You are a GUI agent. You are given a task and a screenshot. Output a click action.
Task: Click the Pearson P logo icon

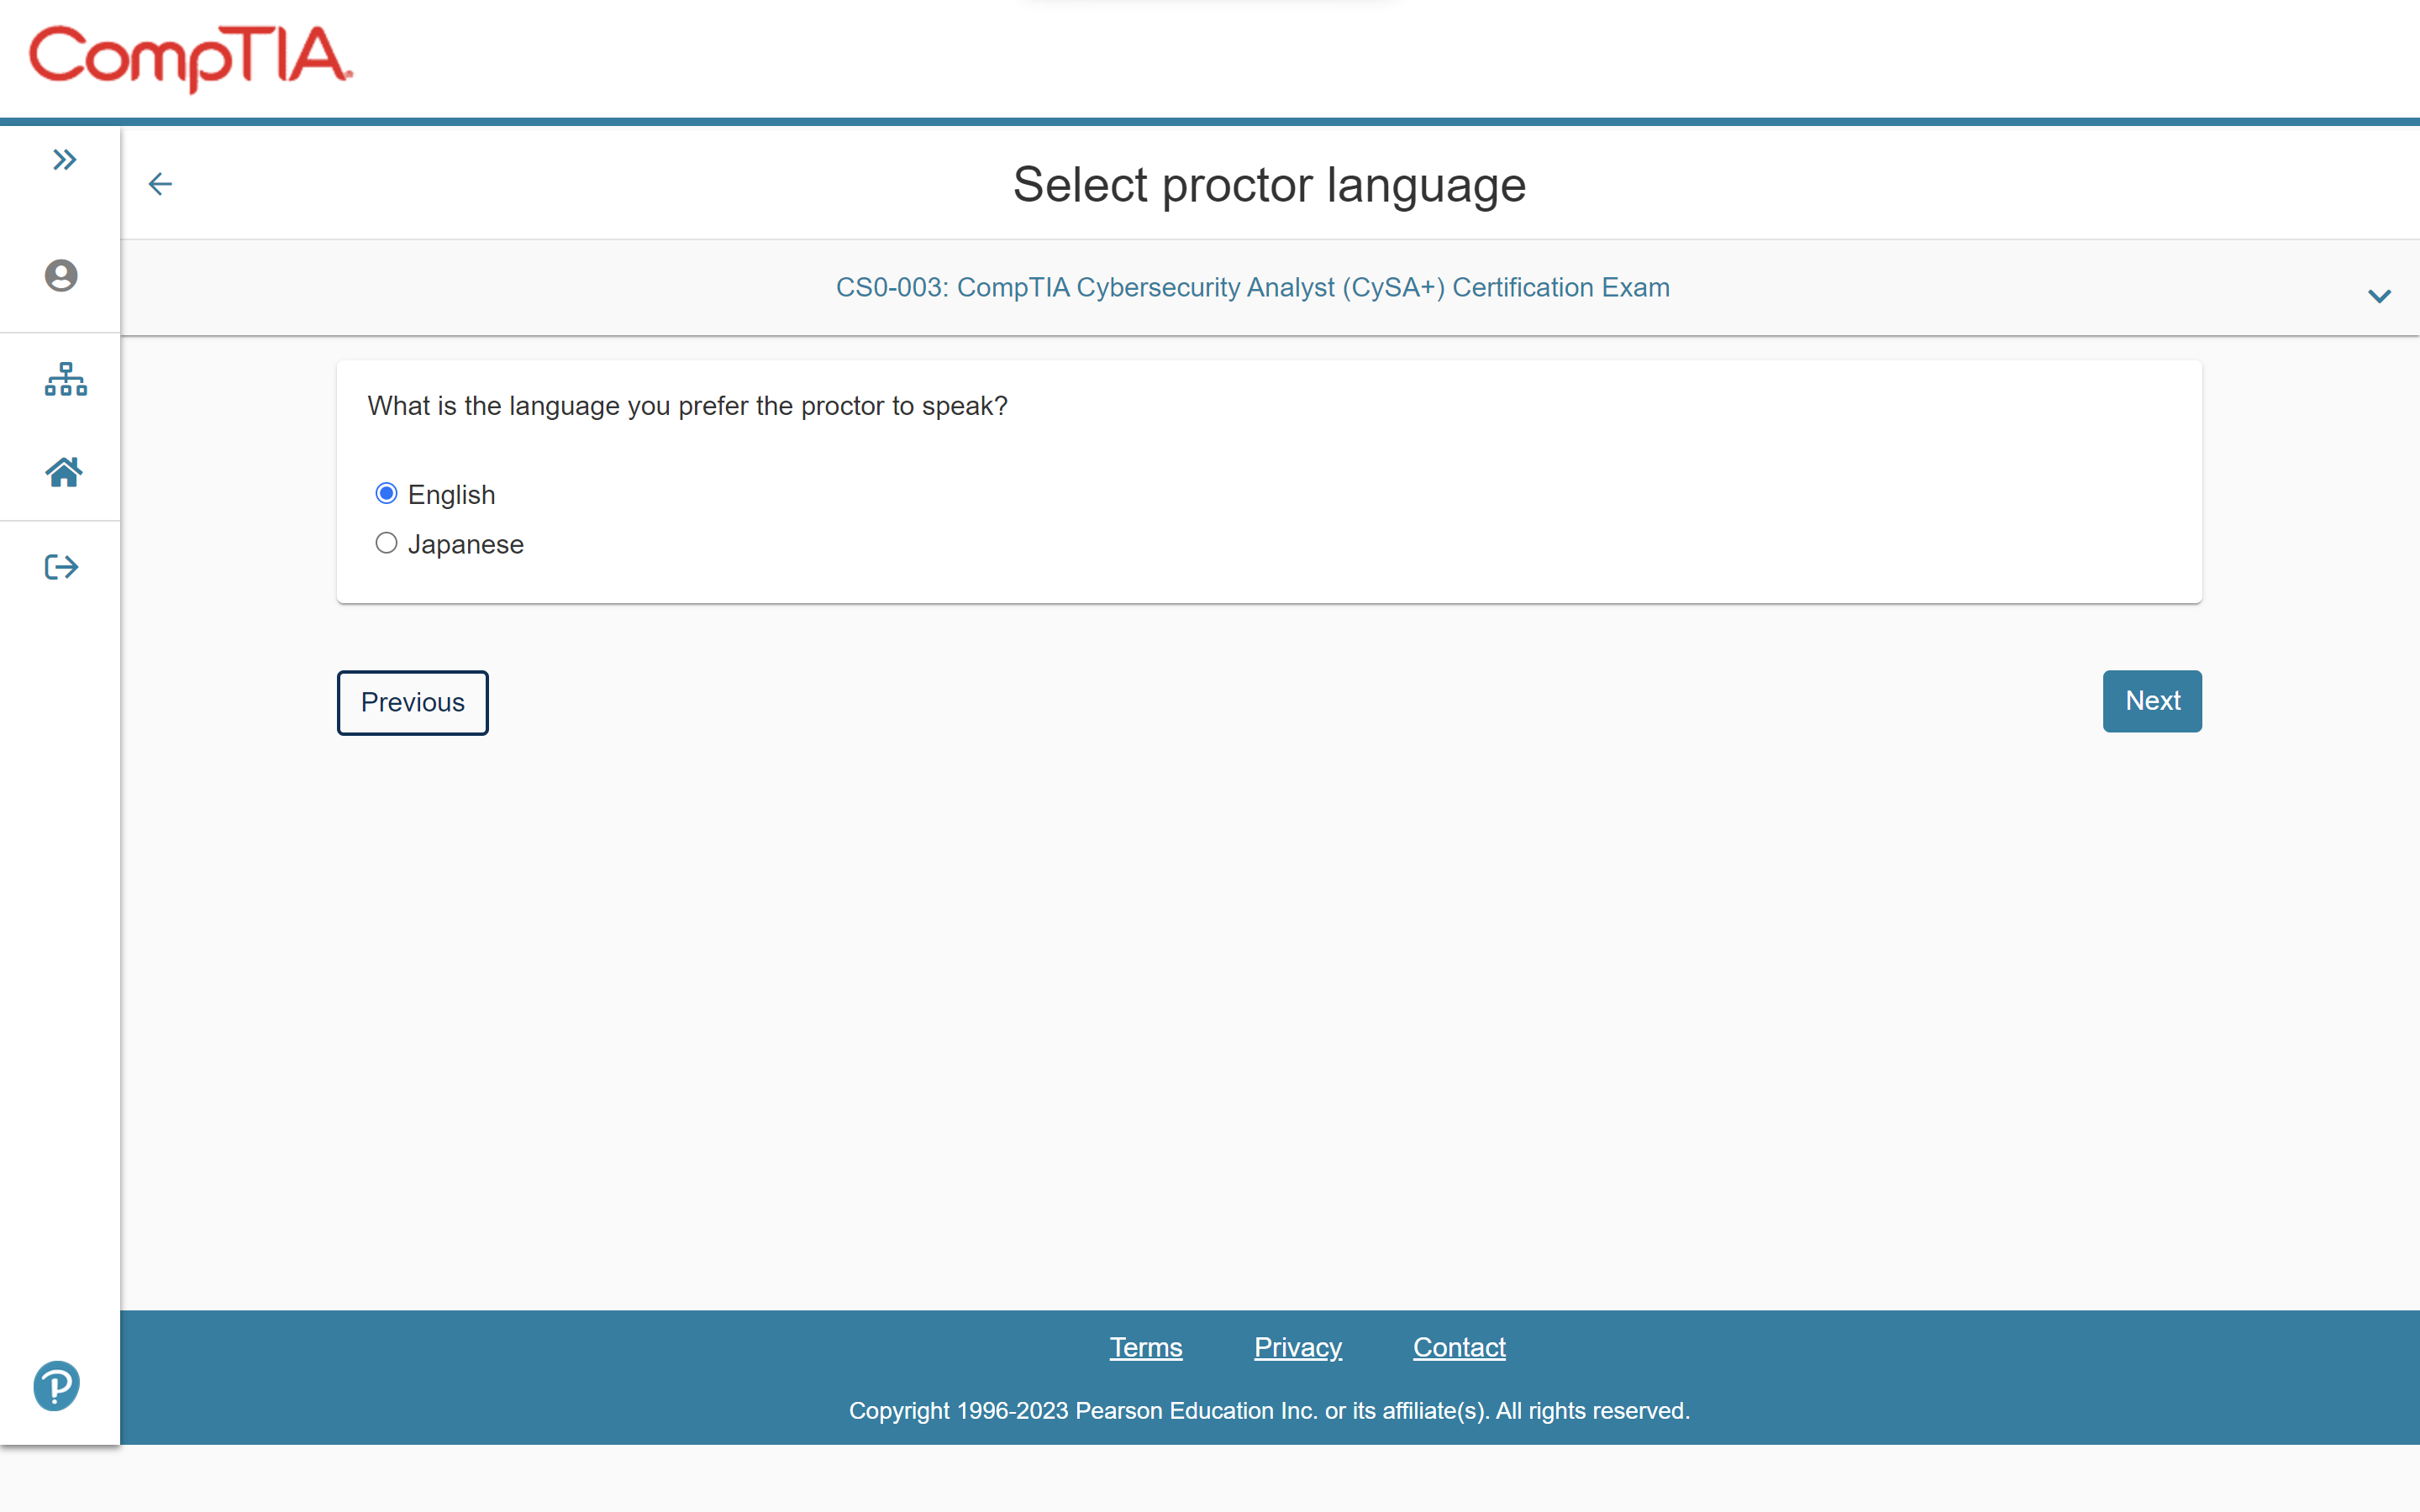point(57,1386)
